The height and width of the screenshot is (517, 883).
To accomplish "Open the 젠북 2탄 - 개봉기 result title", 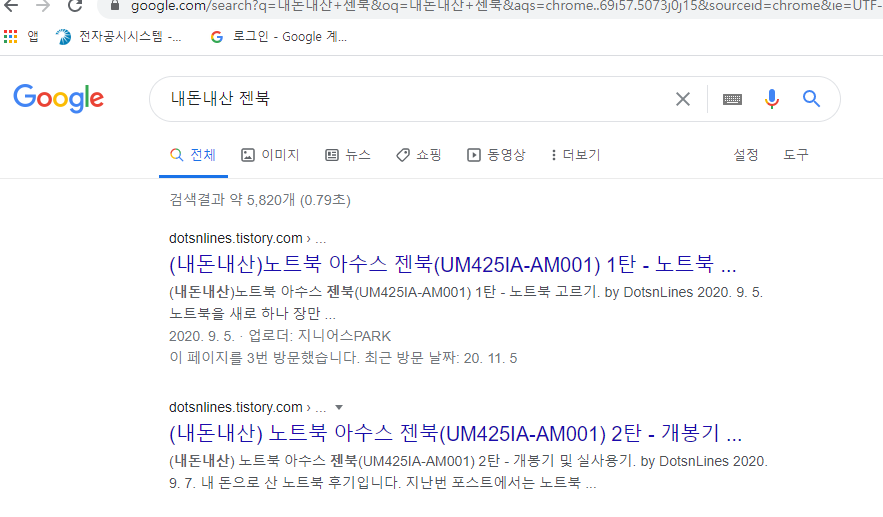I will coord(456,433).
